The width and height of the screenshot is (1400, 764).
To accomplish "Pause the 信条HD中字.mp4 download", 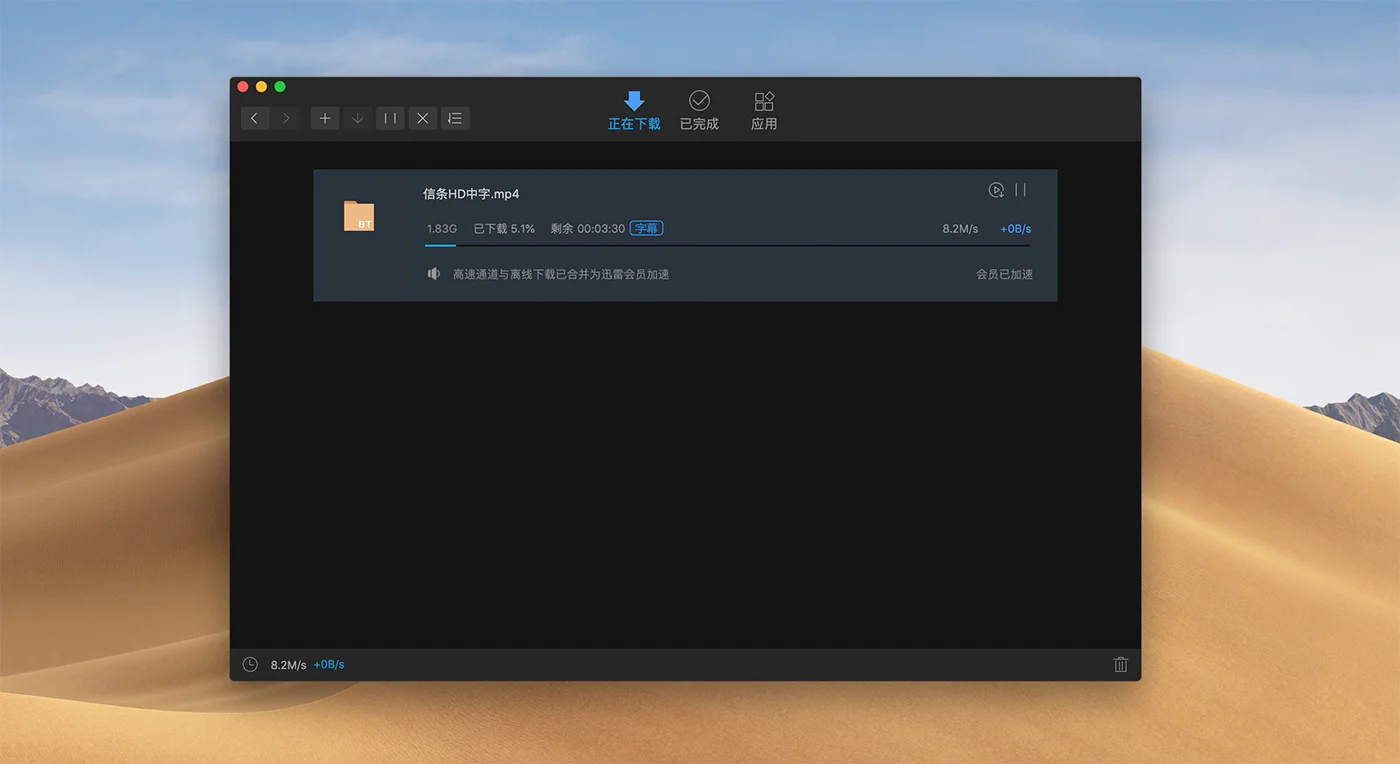I will (1021, 190).
